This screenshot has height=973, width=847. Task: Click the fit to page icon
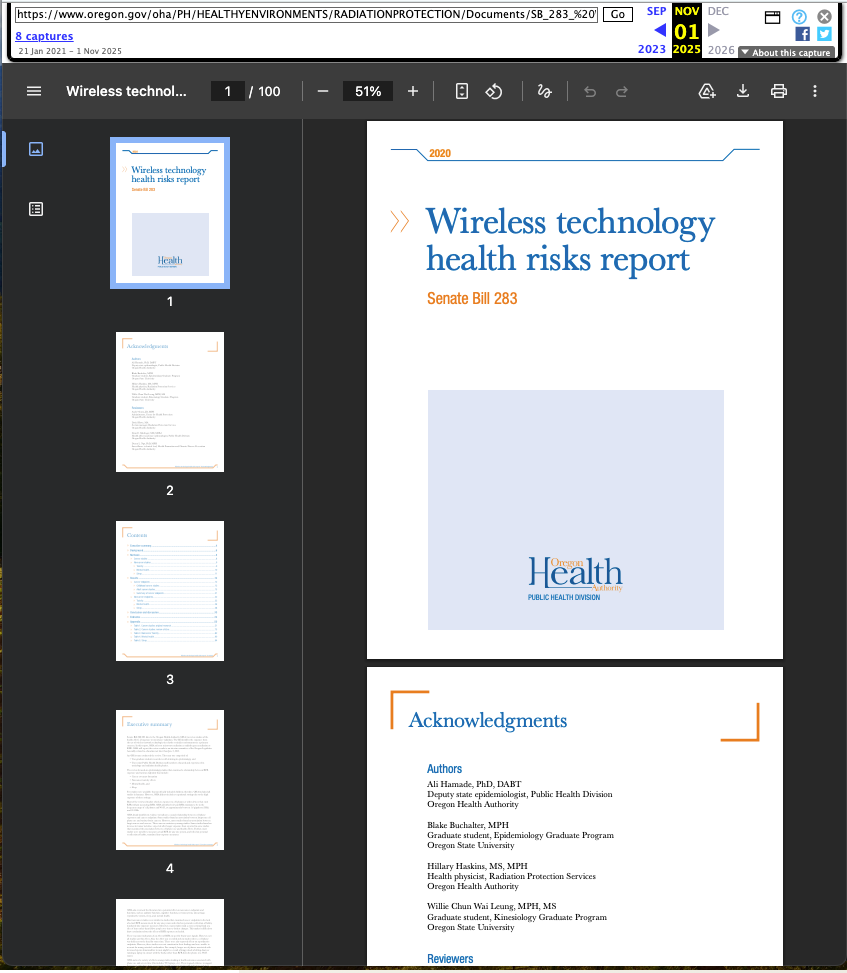click(x=462, y=91)
